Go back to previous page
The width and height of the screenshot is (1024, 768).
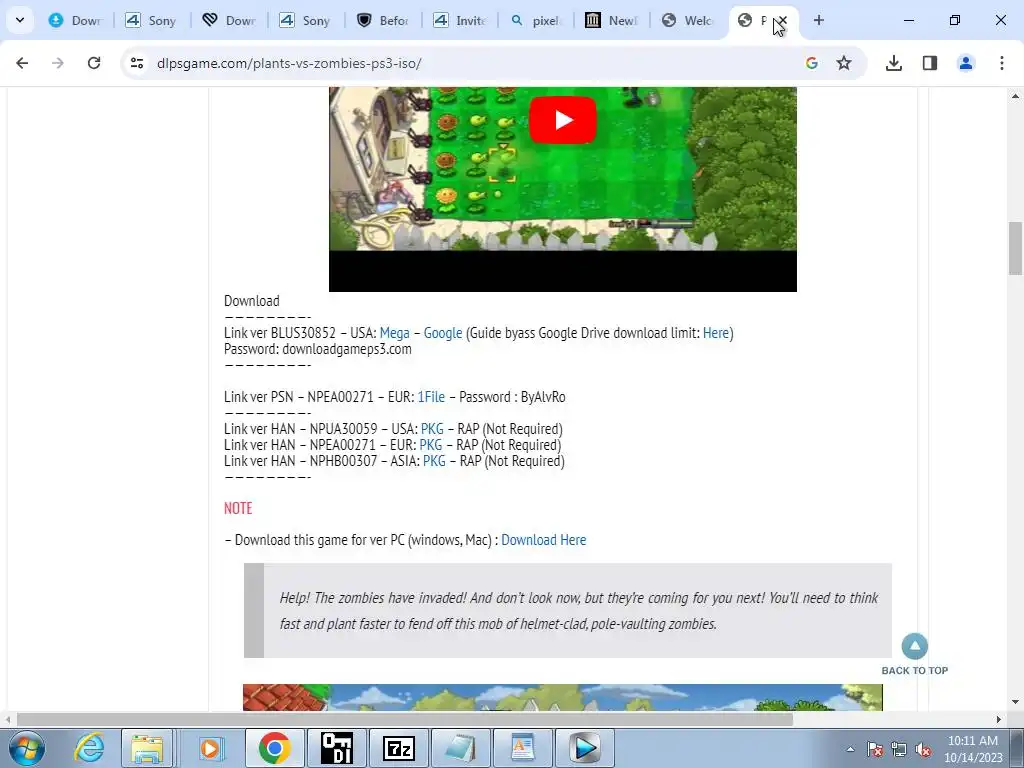[22, 63]
